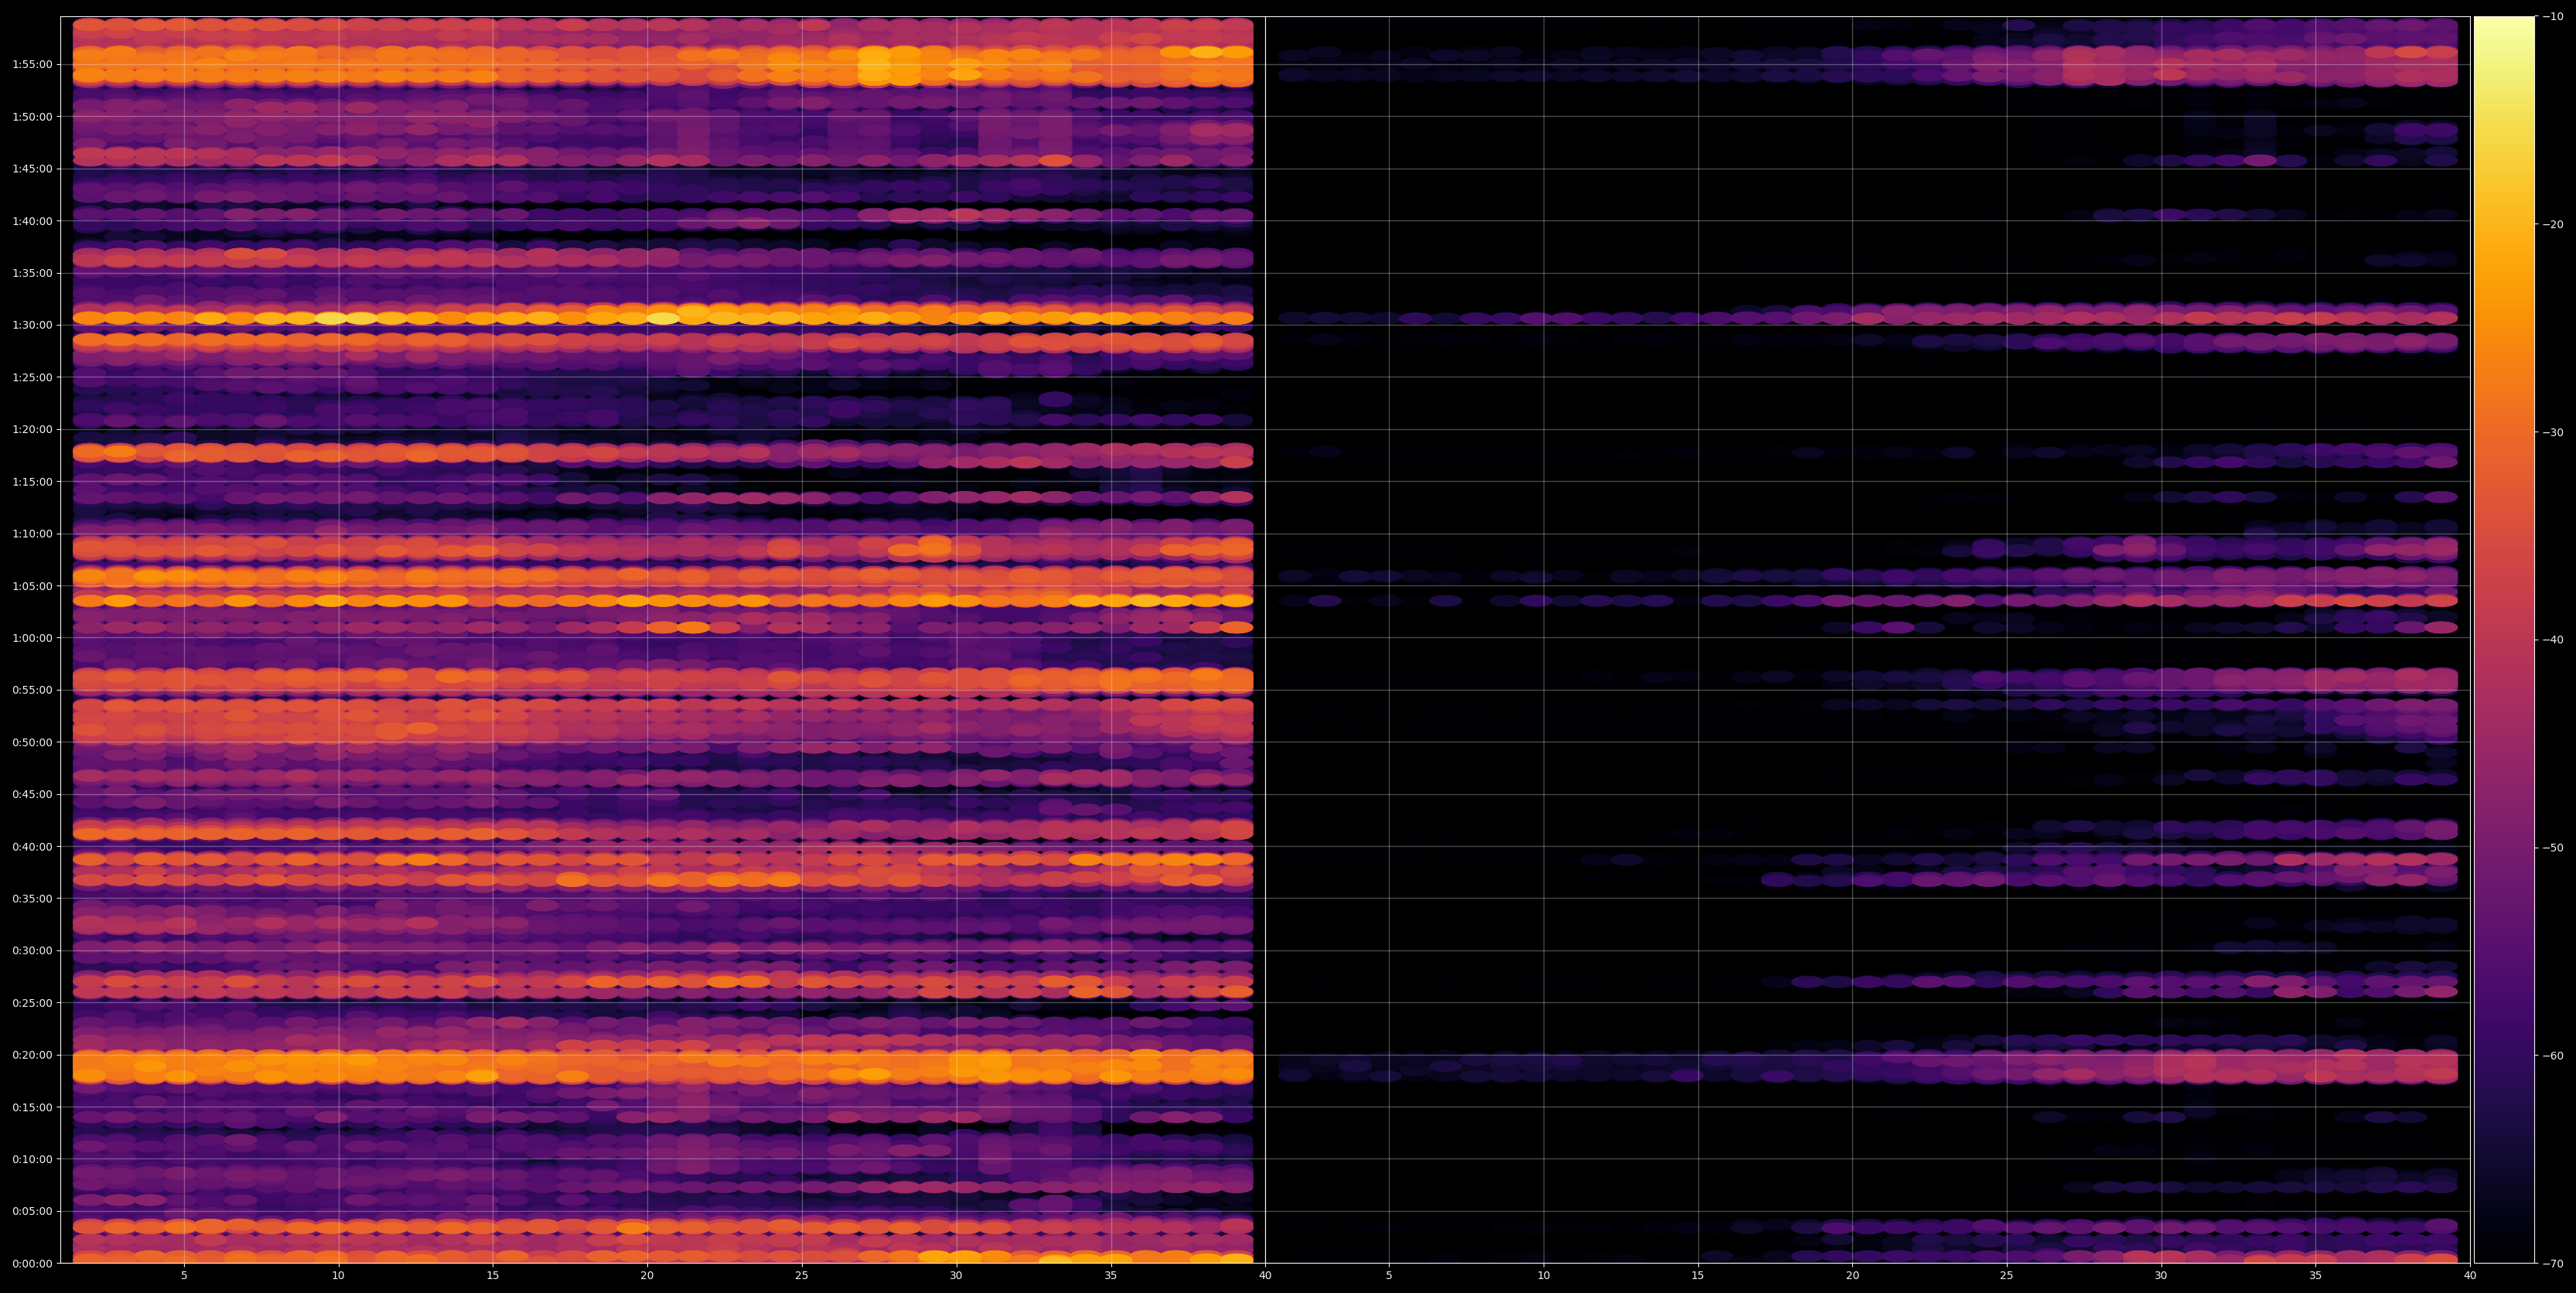Select the −40 colorbar tick label
The image size is (2576, 1293).
click(2553, 640)
